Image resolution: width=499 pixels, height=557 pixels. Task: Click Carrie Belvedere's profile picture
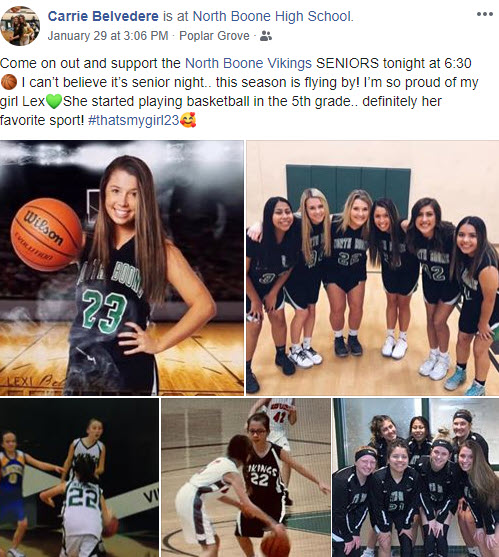[20, 26]
